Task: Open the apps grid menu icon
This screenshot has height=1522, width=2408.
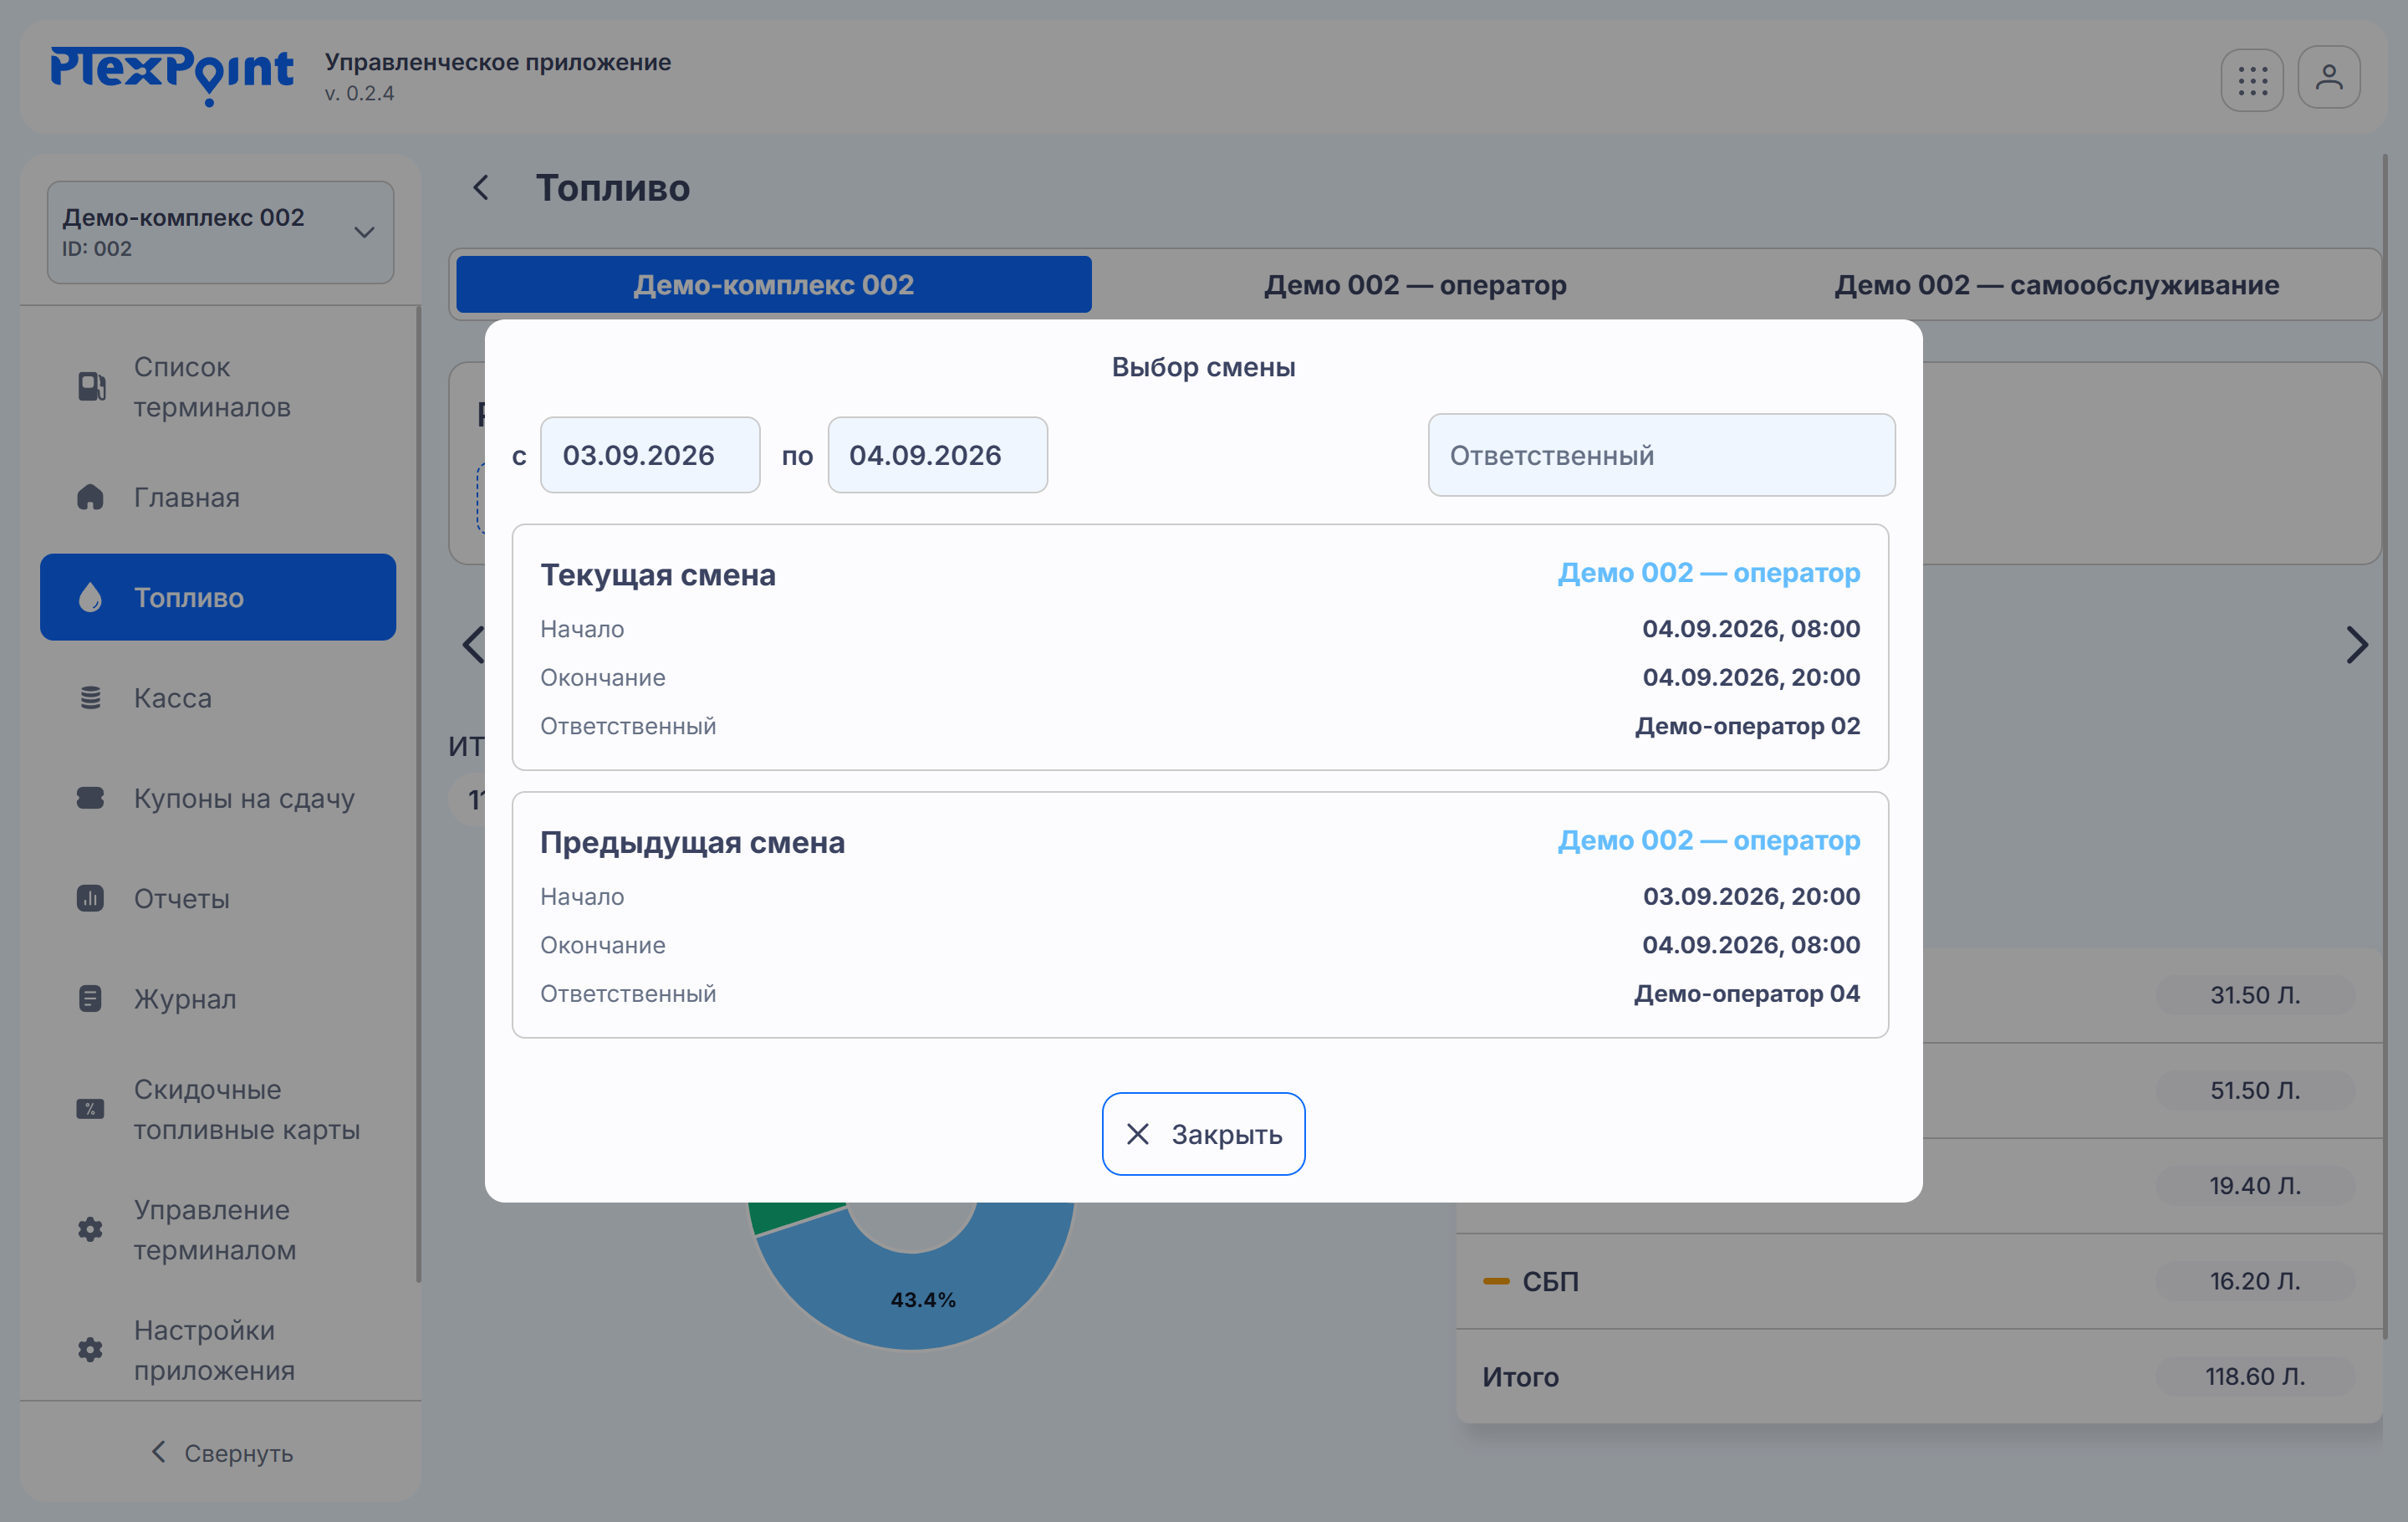Action: tap(2252, 80)
